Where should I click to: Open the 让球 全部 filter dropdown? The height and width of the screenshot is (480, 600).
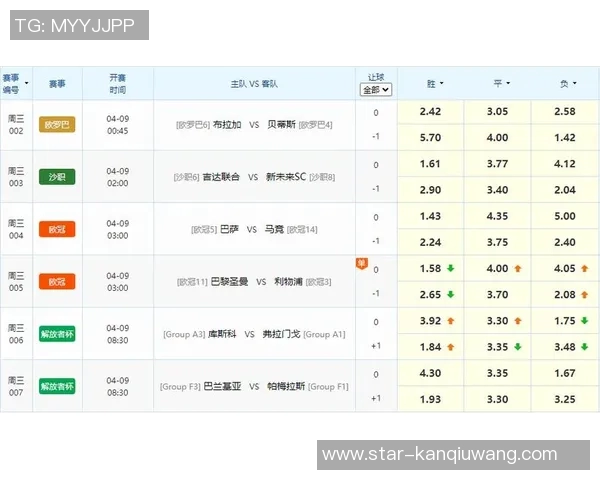pos(376,90)
